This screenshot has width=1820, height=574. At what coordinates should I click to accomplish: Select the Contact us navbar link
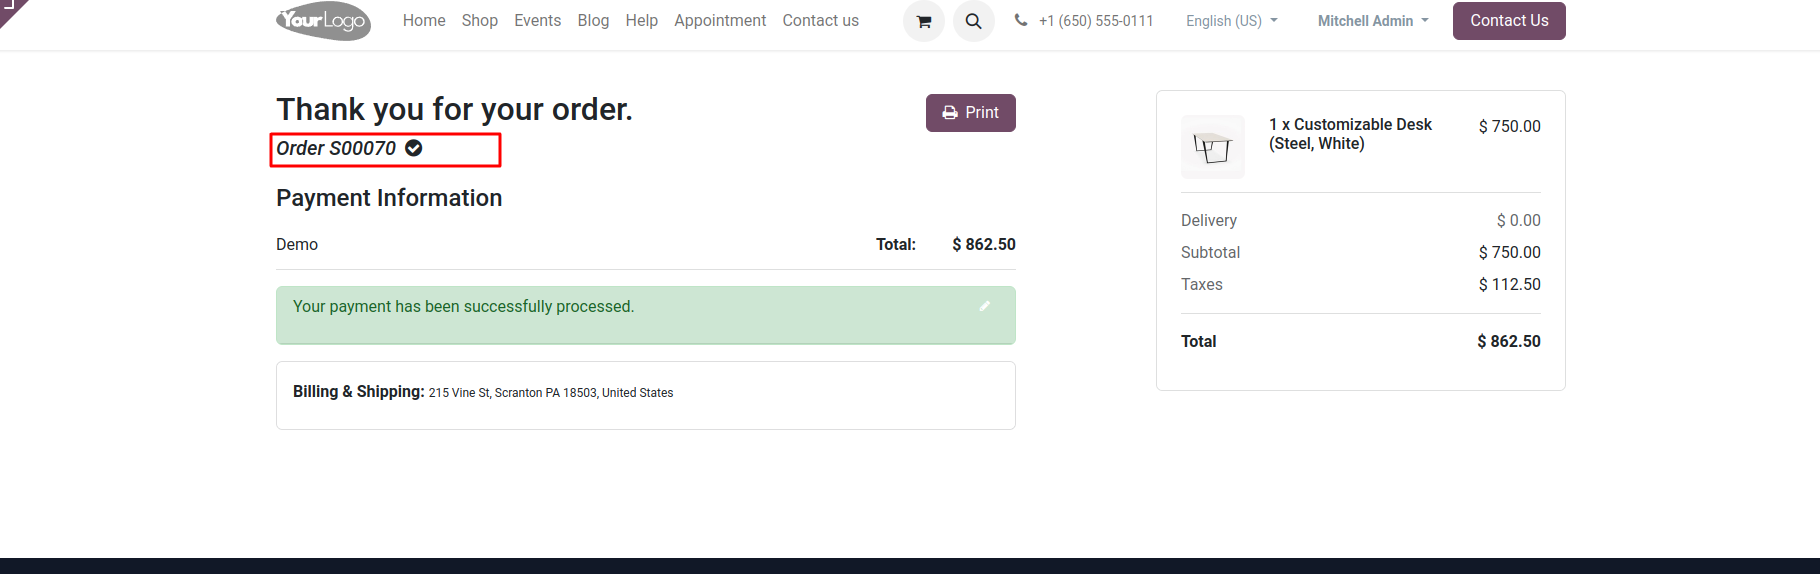coord(821,21)
